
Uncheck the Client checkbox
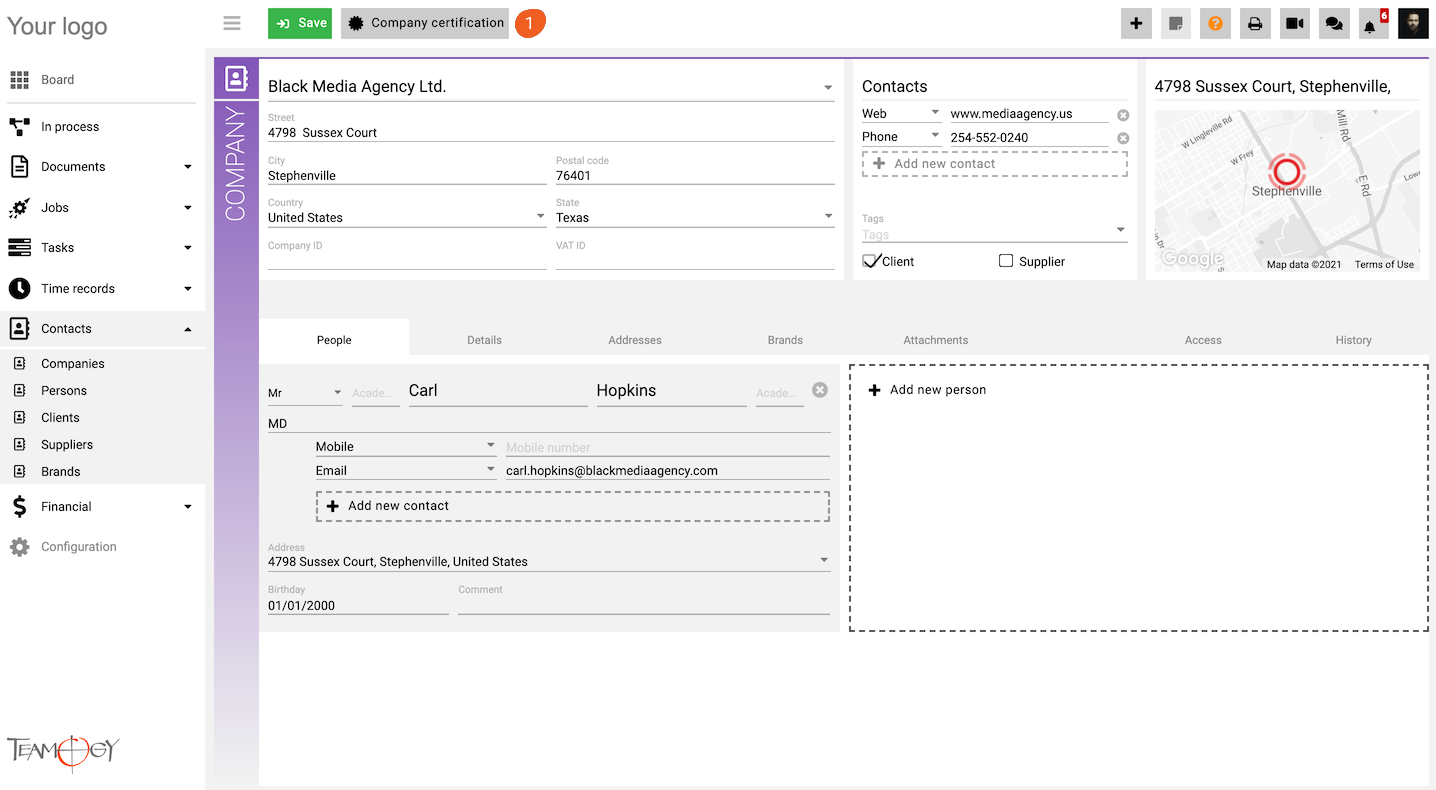pyautogui.click(x=870, y=261)
